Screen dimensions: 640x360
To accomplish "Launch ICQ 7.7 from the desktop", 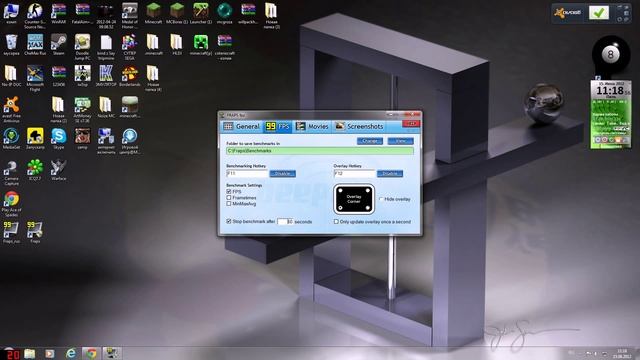I will pyautogui.click(x=35, y=170).
